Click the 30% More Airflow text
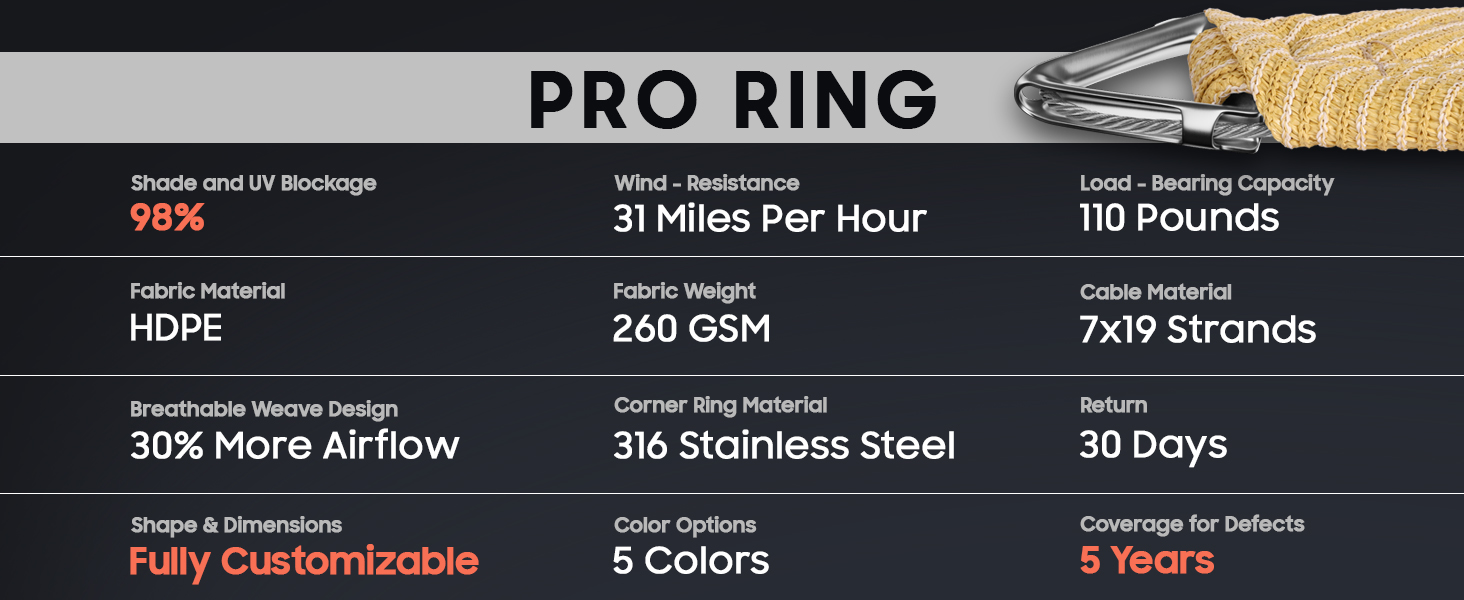 point(294,445)
